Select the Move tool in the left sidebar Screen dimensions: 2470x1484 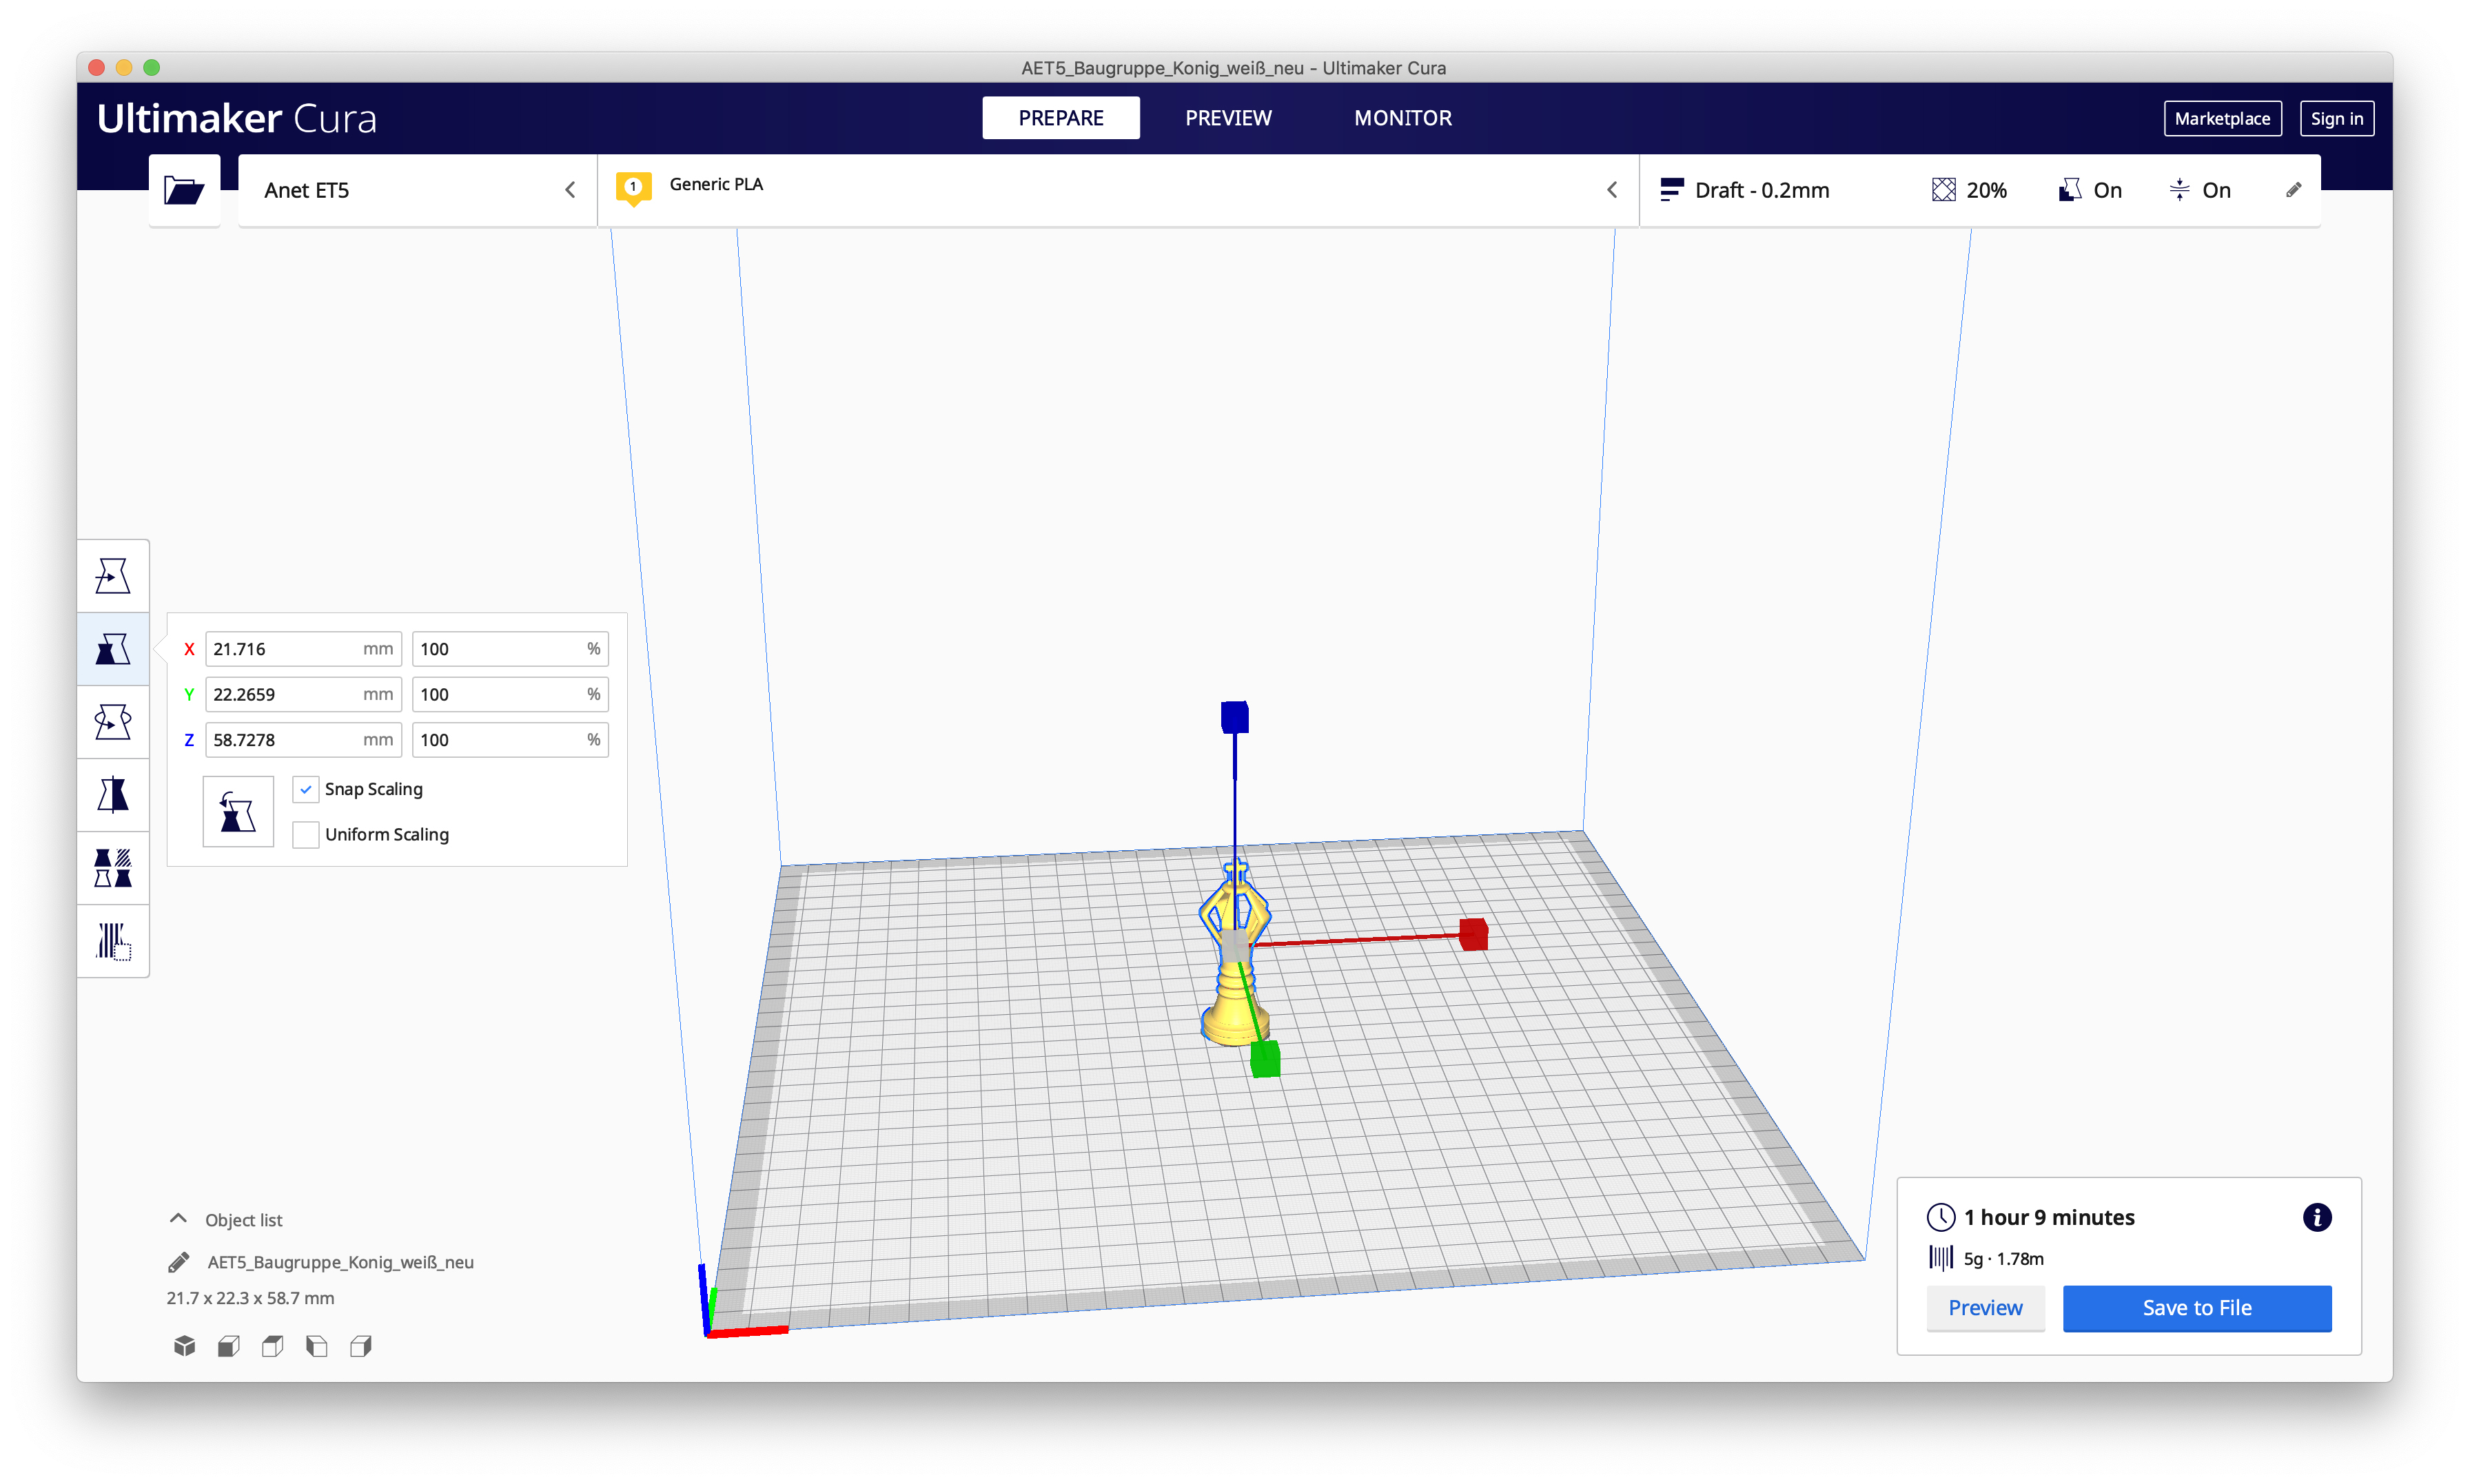point(113,576)
